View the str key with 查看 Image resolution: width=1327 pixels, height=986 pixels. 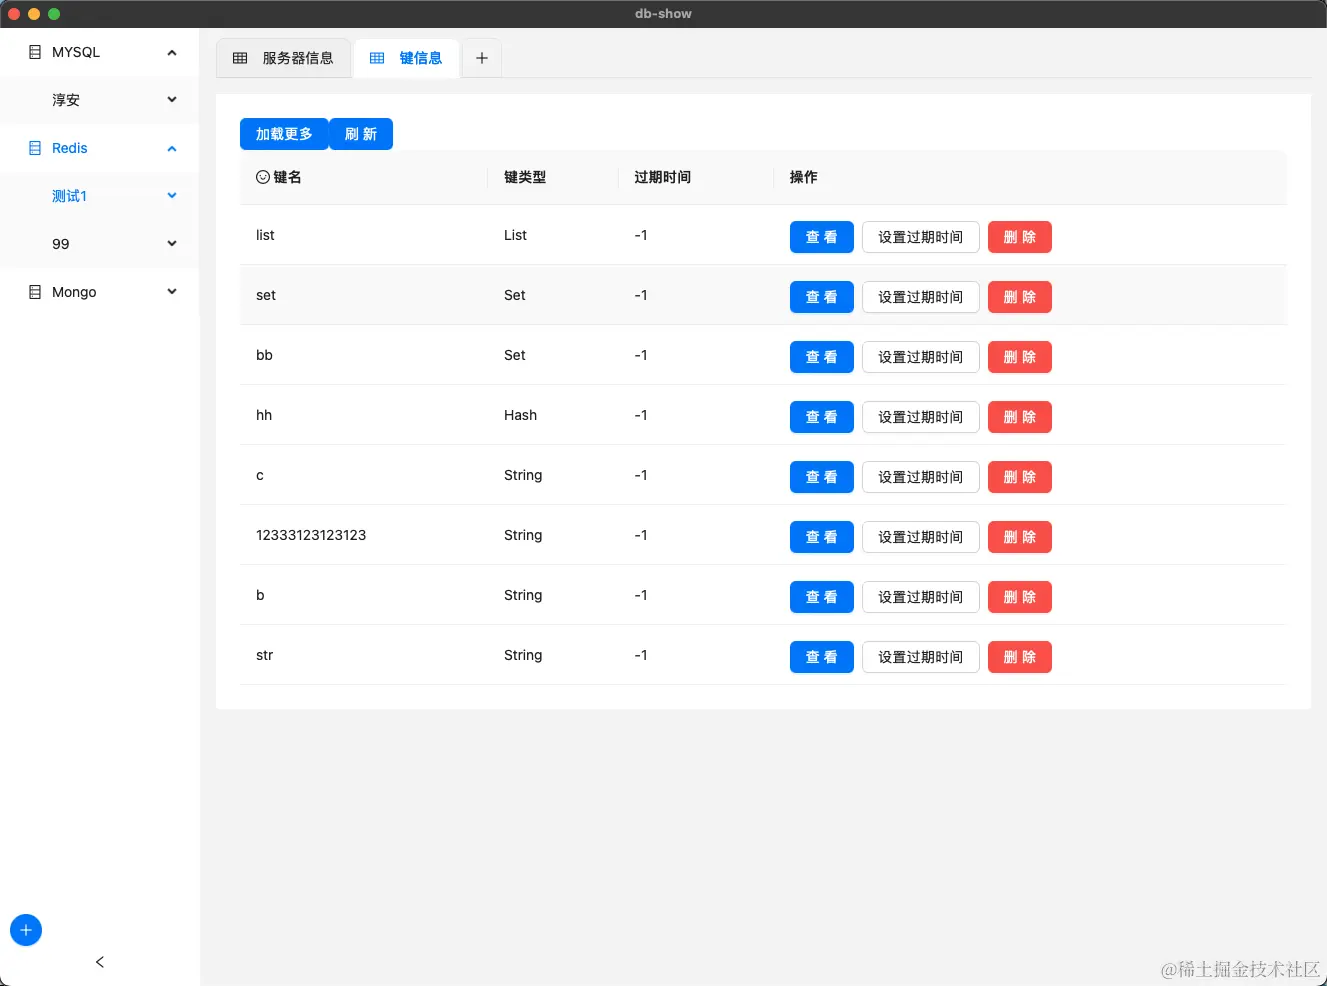822,657
